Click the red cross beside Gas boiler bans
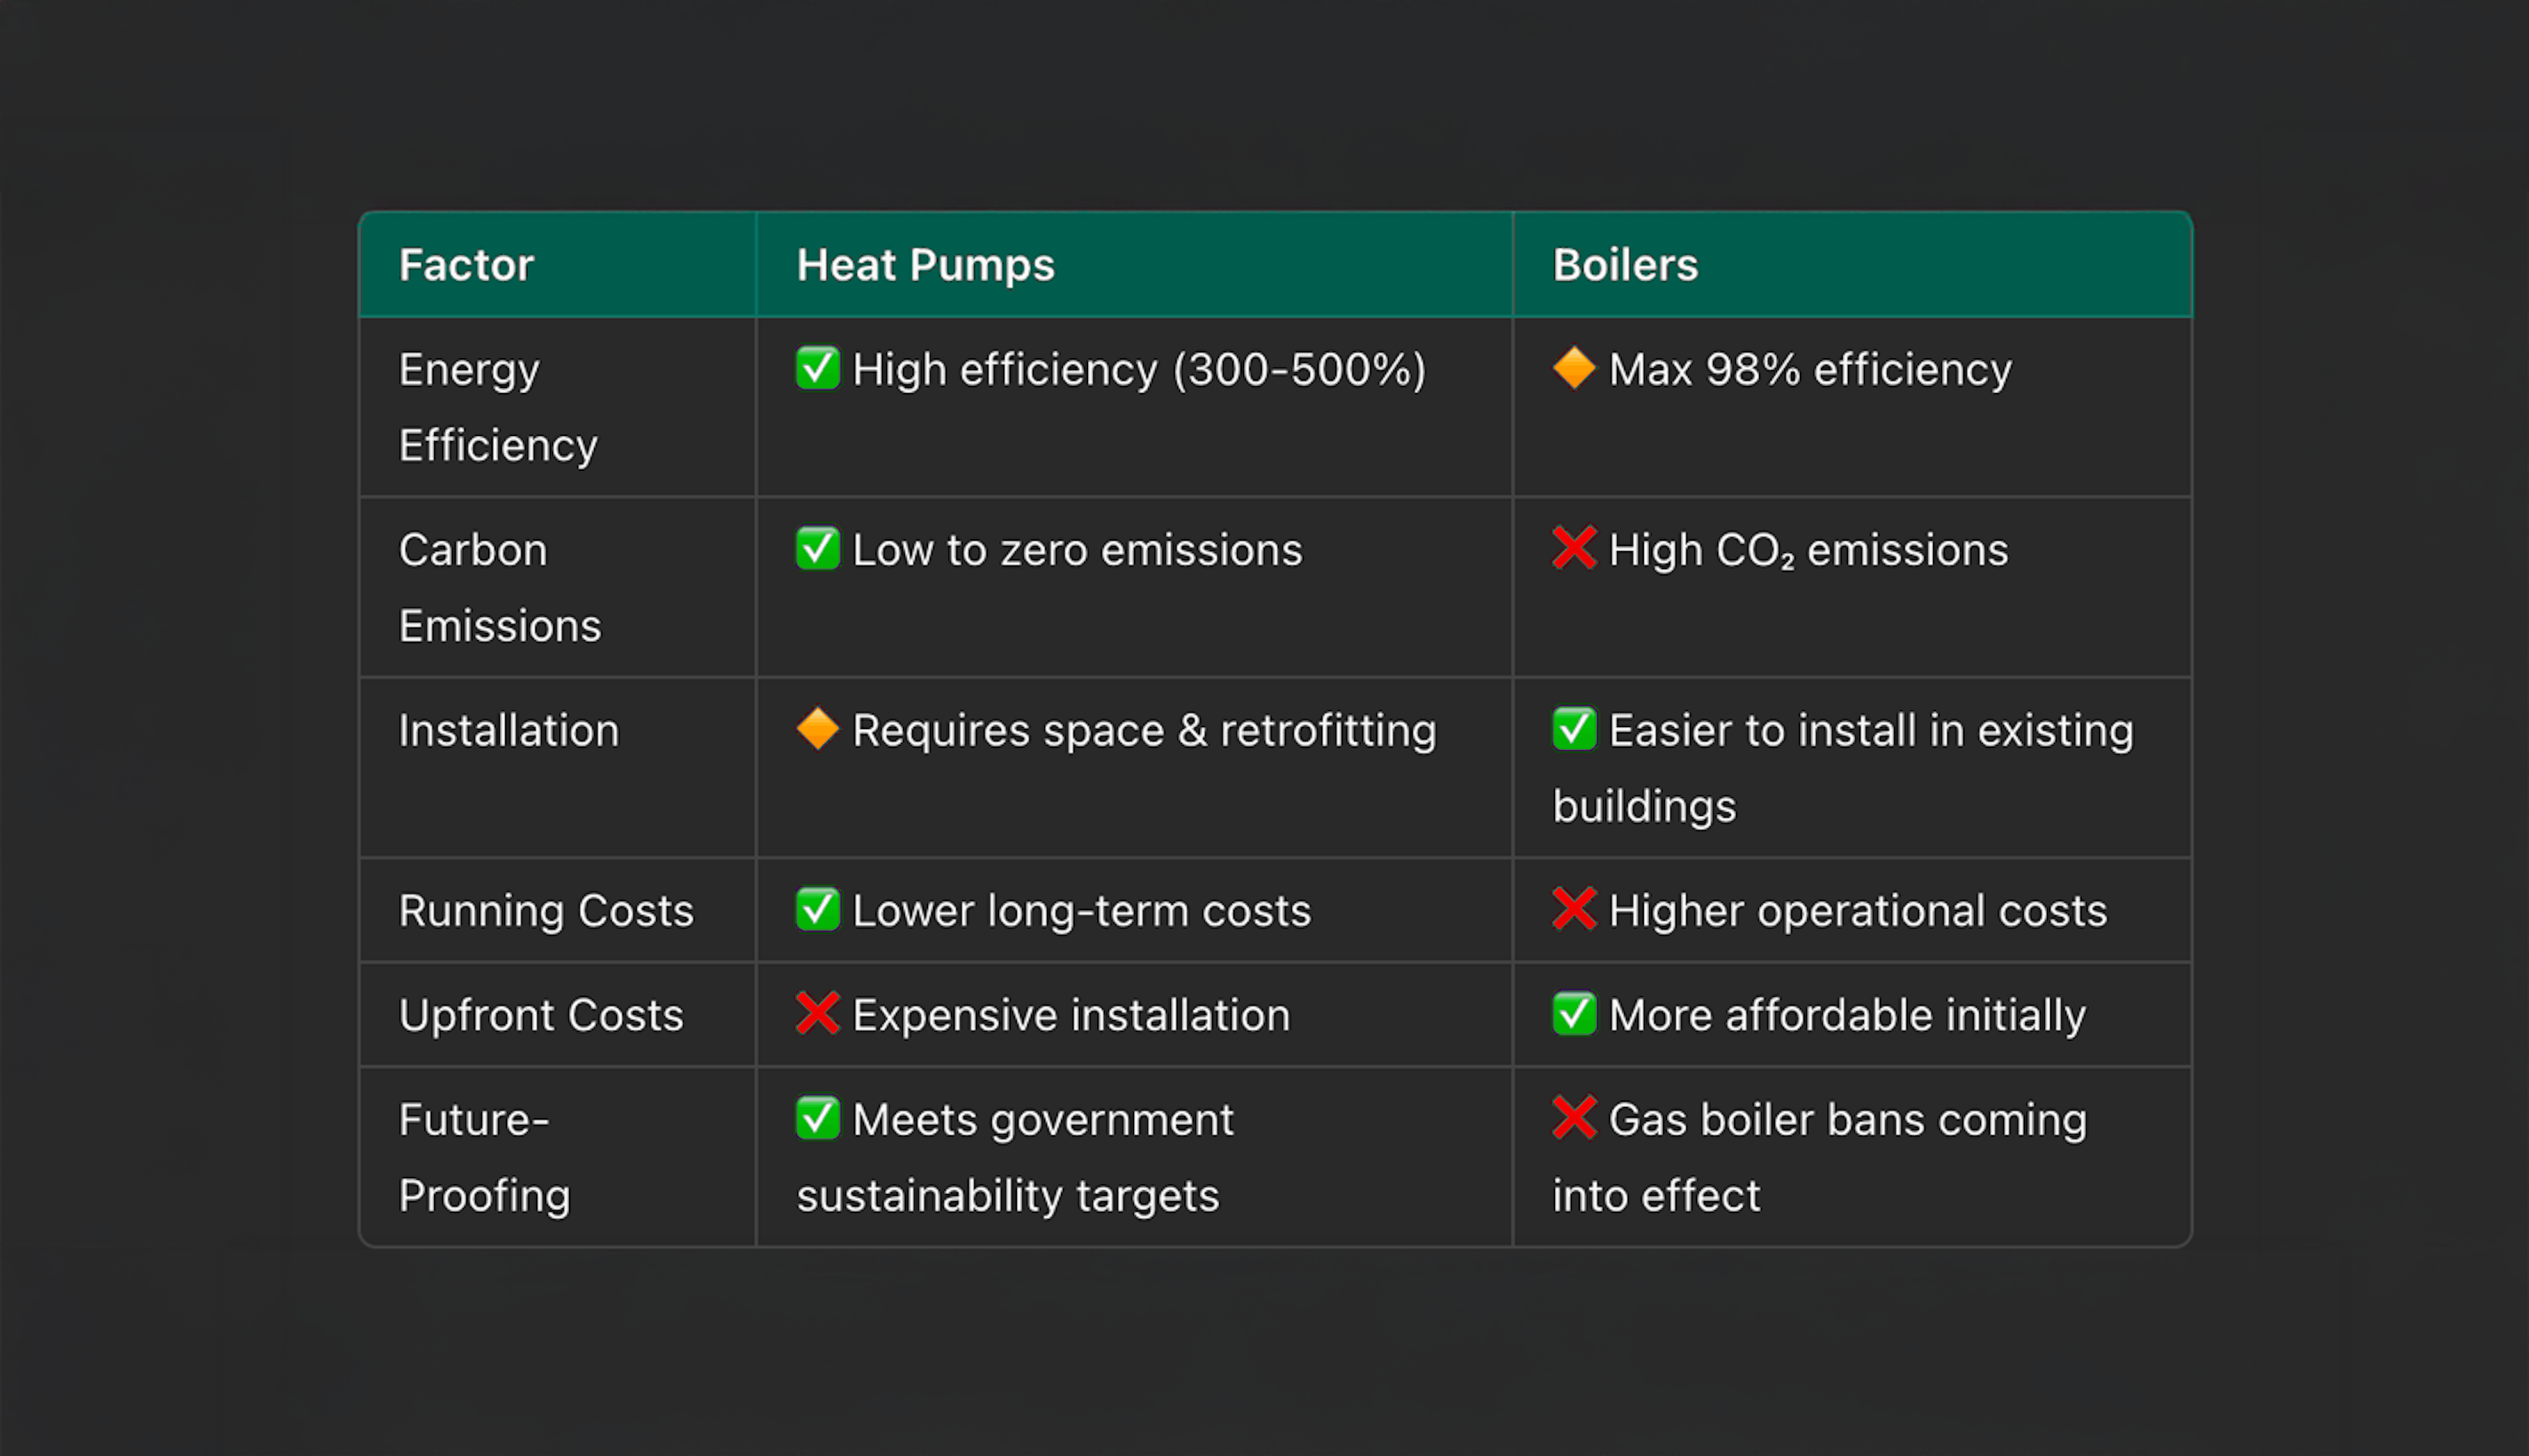Screen dimensions: 2529x1456 (x=1574, y=1118)
